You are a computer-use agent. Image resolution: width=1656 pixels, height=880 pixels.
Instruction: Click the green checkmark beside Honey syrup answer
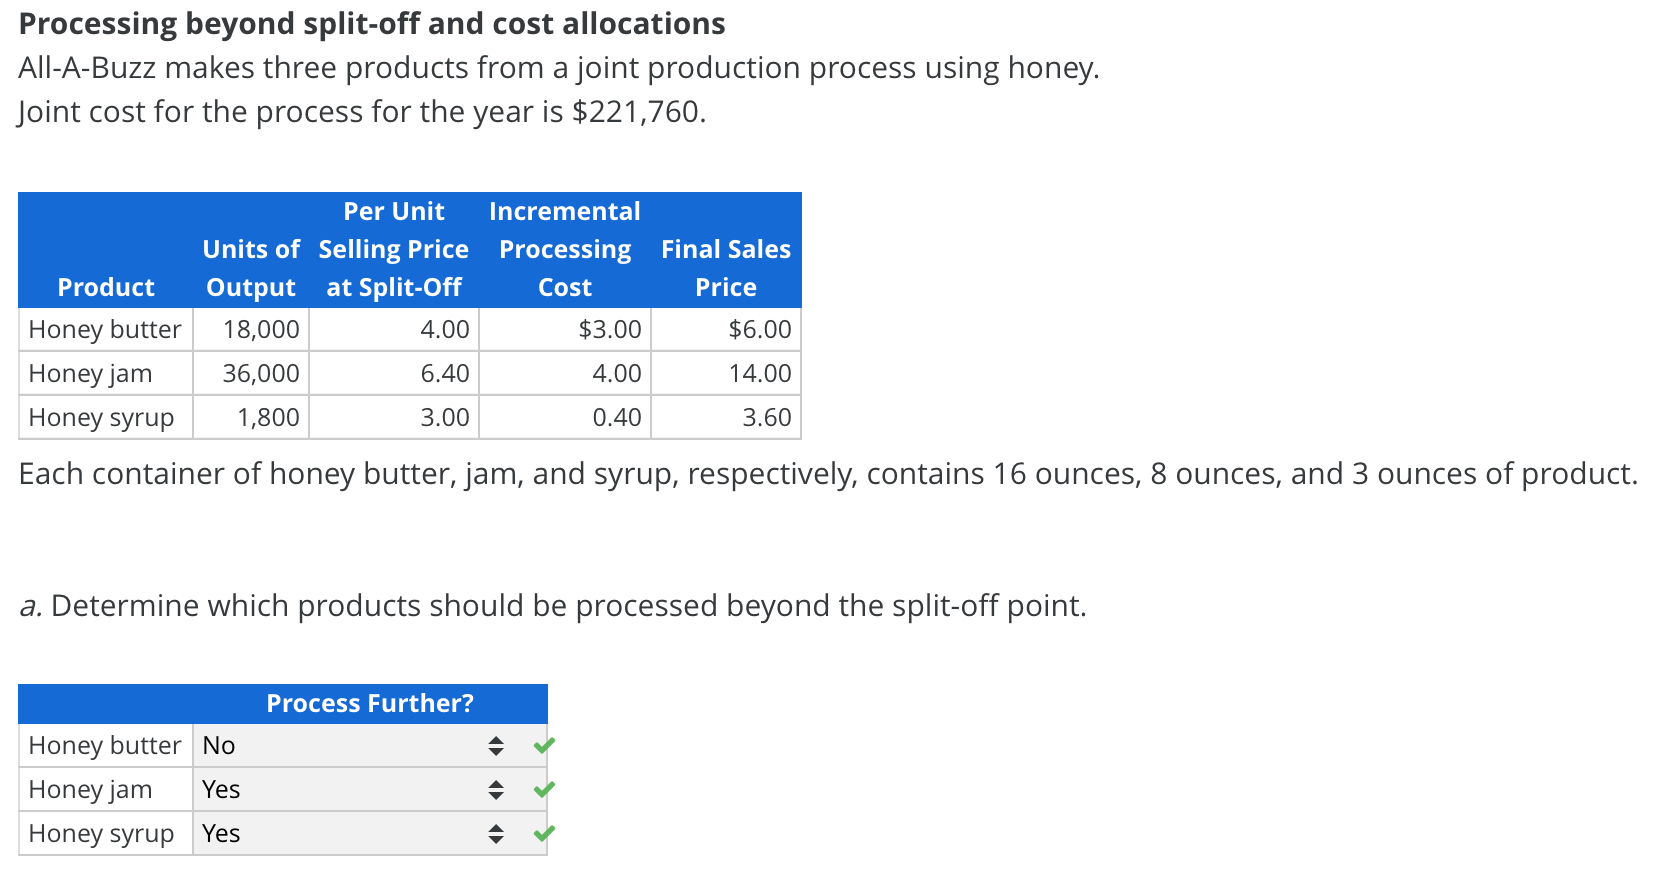point(543,833)
